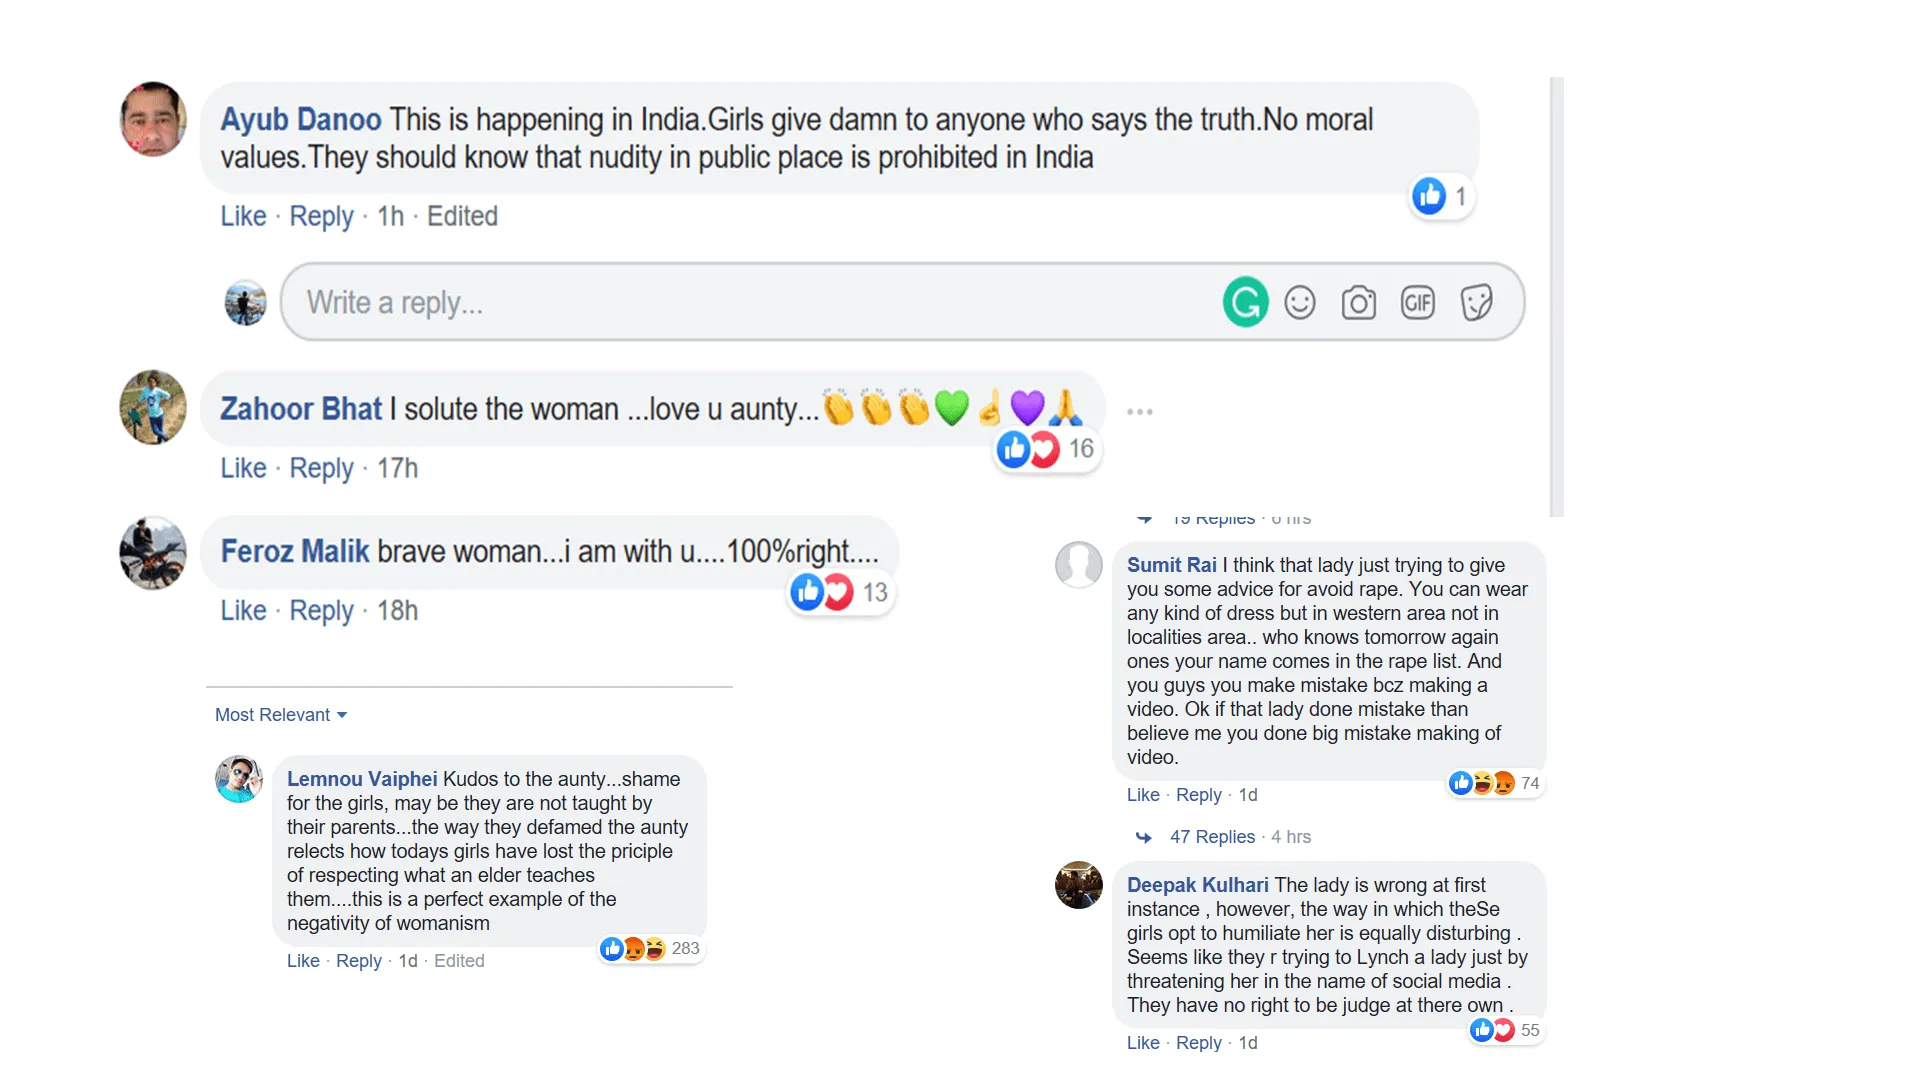Expand the 19 Replies thread
The height and width of the screenshot is (1080, 1920).
(1213, 518)
